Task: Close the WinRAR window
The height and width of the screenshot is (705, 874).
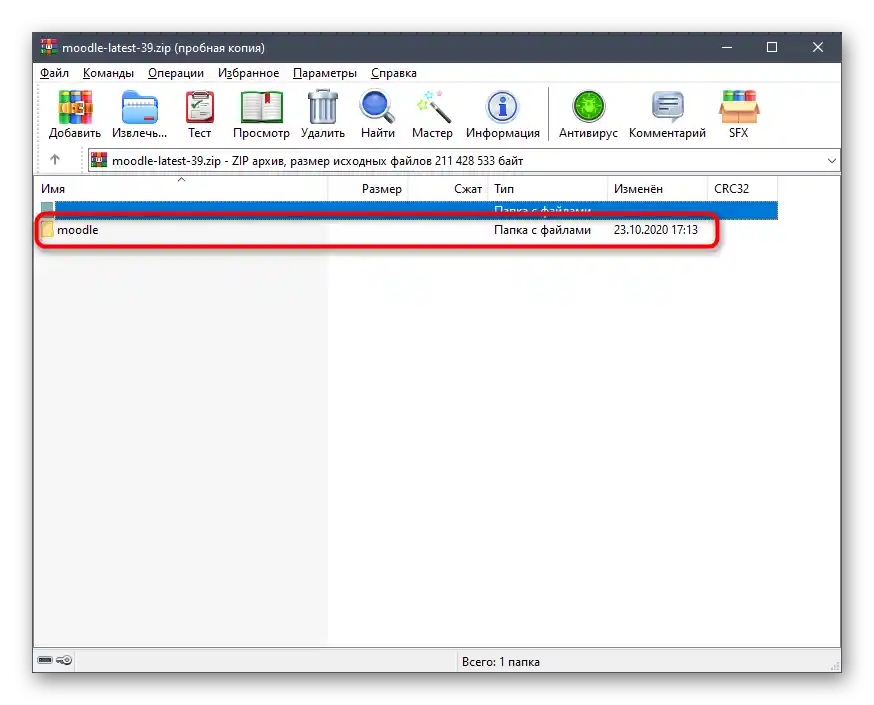Action: 818,47
